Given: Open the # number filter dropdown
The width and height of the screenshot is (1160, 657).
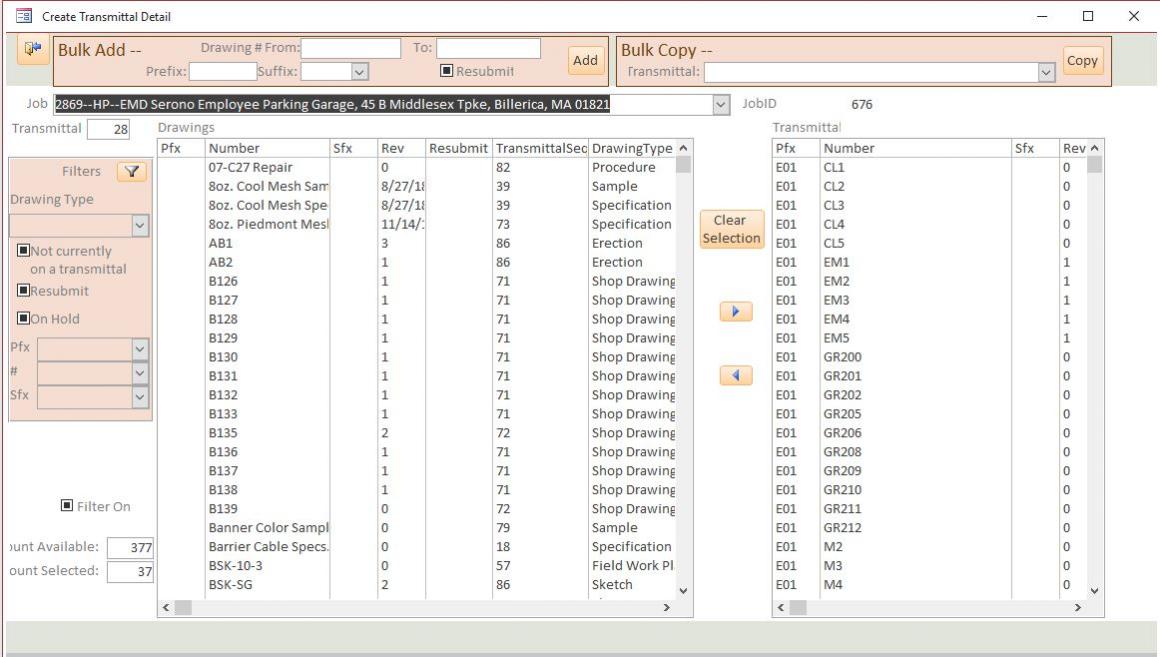Looking at the screenshot, I should [140, 373].
